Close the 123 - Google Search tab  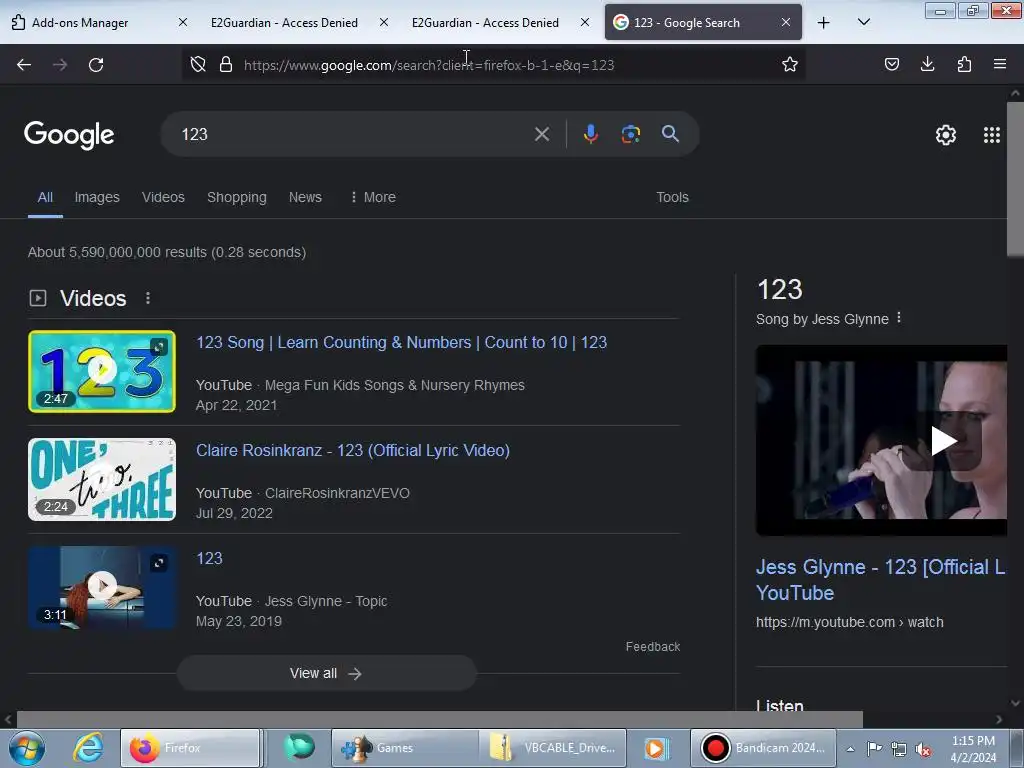pyautogui.click(x=786, y=22)
